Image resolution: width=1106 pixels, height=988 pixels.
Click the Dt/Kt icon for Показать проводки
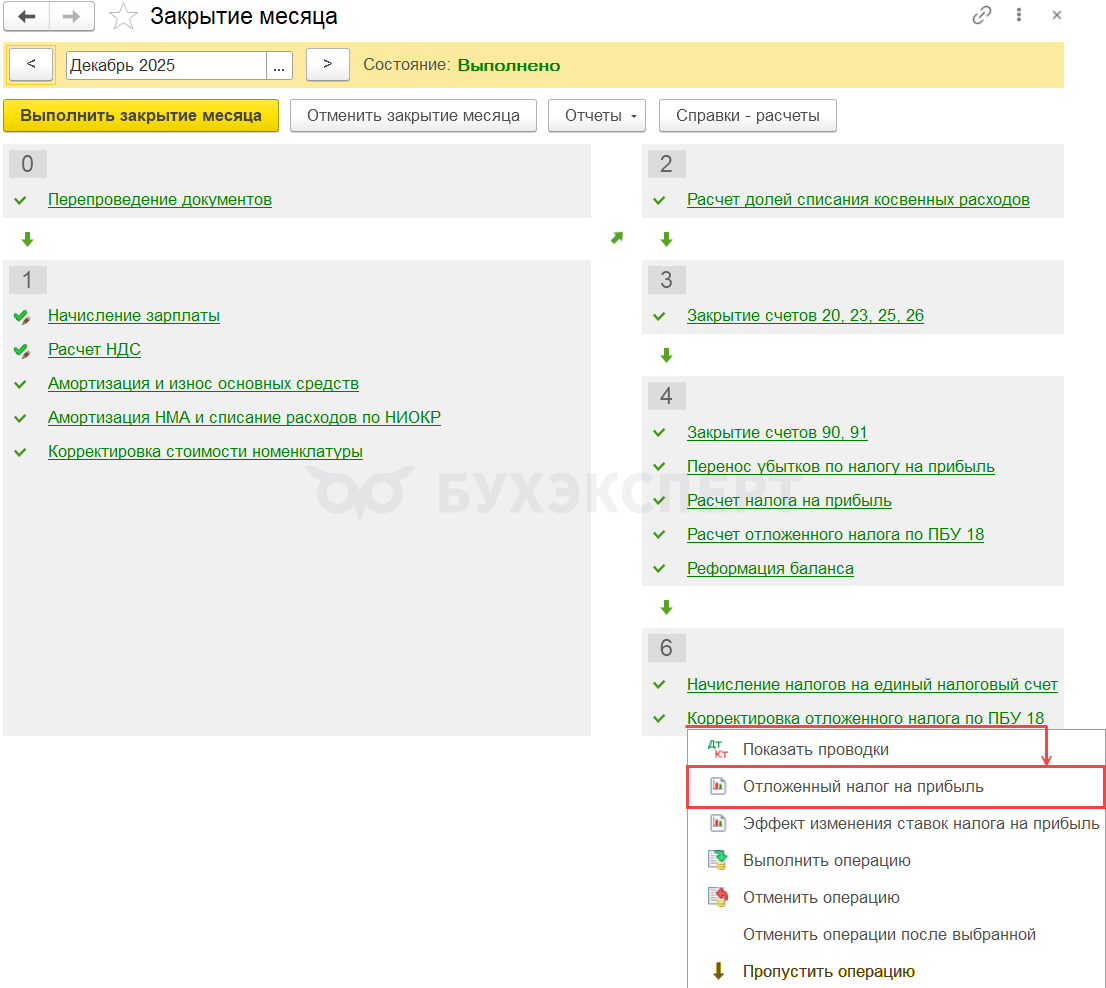pyautogui.click(x=717, y=749)
